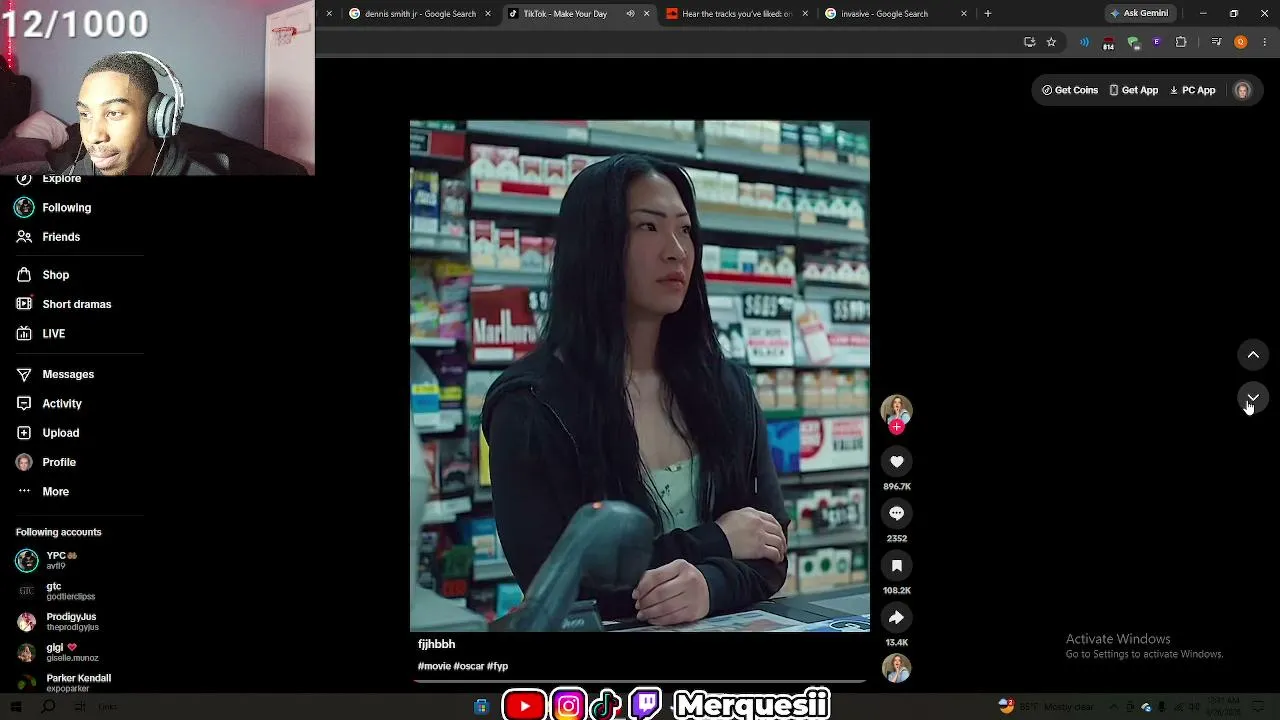
Task: Click the blue sound-wave extension icon
Action: (1084, 42)
